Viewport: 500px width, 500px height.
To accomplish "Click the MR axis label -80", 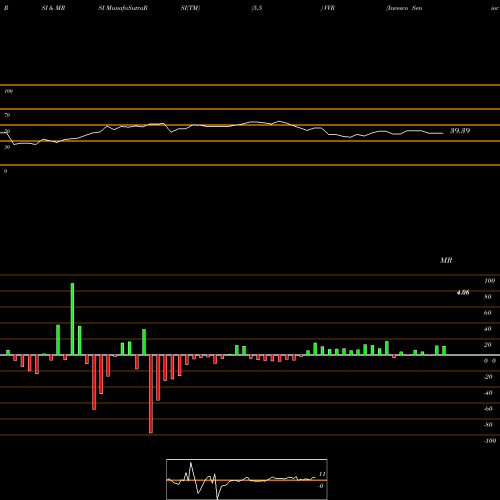I will coord(488,425).
